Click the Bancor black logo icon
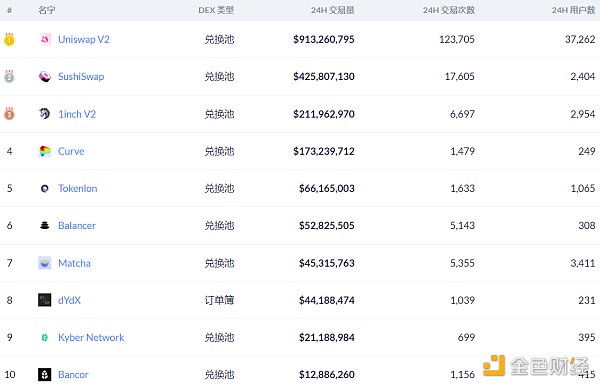This screenshot has height=387, width=600. (45, 374)
